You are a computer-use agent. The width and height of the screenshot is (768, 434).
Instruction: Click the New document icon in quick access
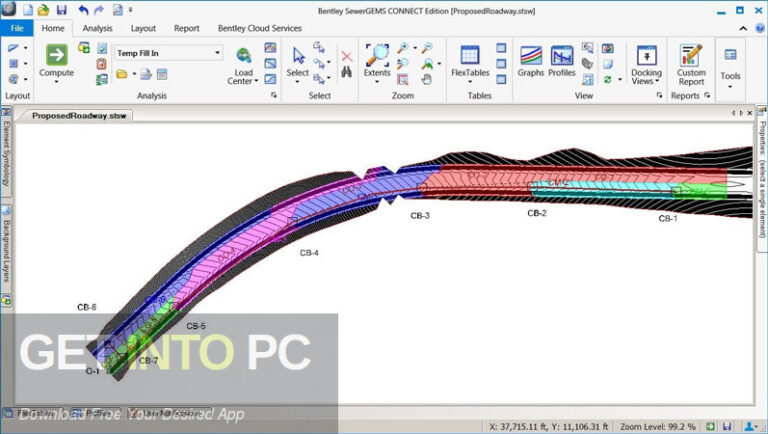click(x=28, y=10)
